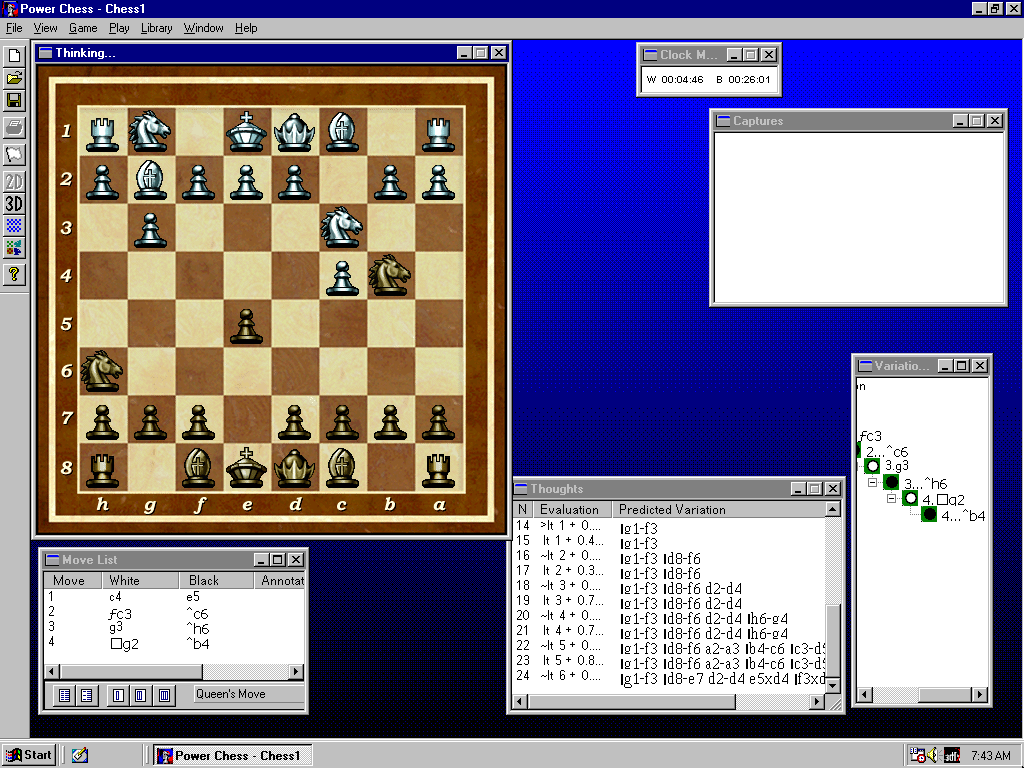Click the white knight on c3
The image size is (1024, 768).
[x=342, y=227]
